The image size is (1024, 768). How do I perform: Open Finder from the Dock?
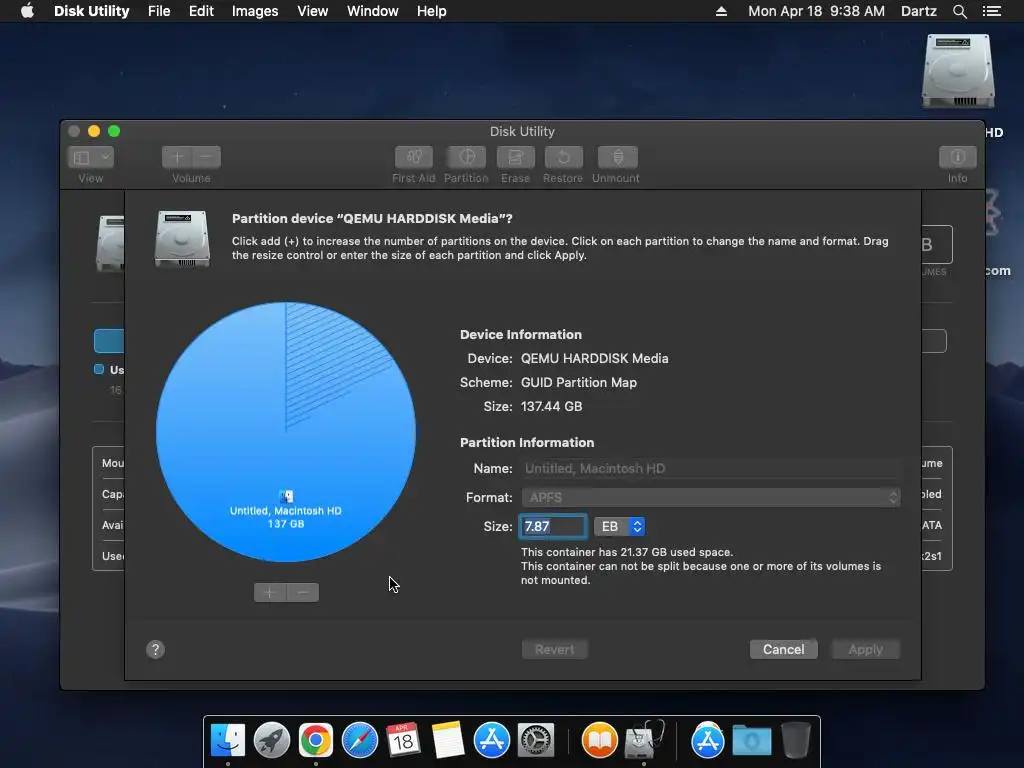click(x=227, y=741)
